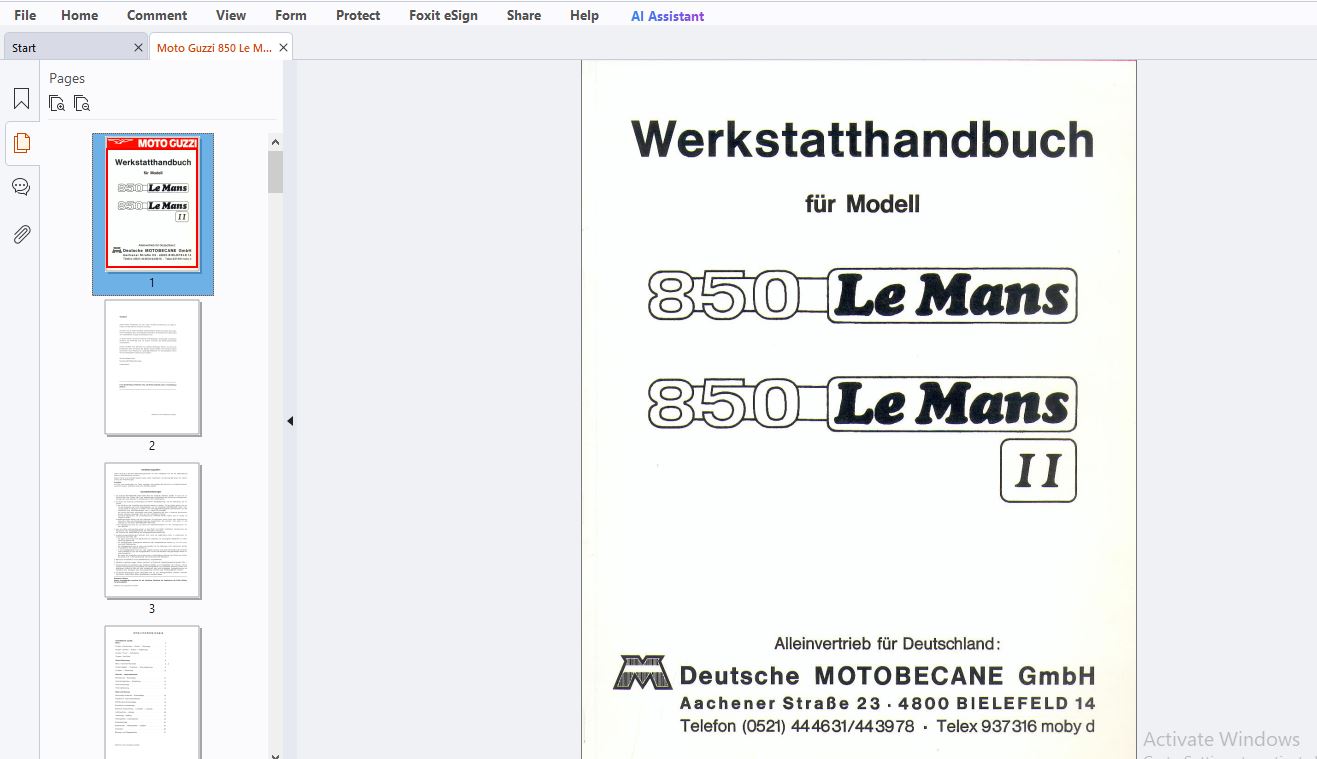The width and height of the screenshot is (1317, 759).
Task: Select page 1 thumbnail
Action: tap(153, 205)
